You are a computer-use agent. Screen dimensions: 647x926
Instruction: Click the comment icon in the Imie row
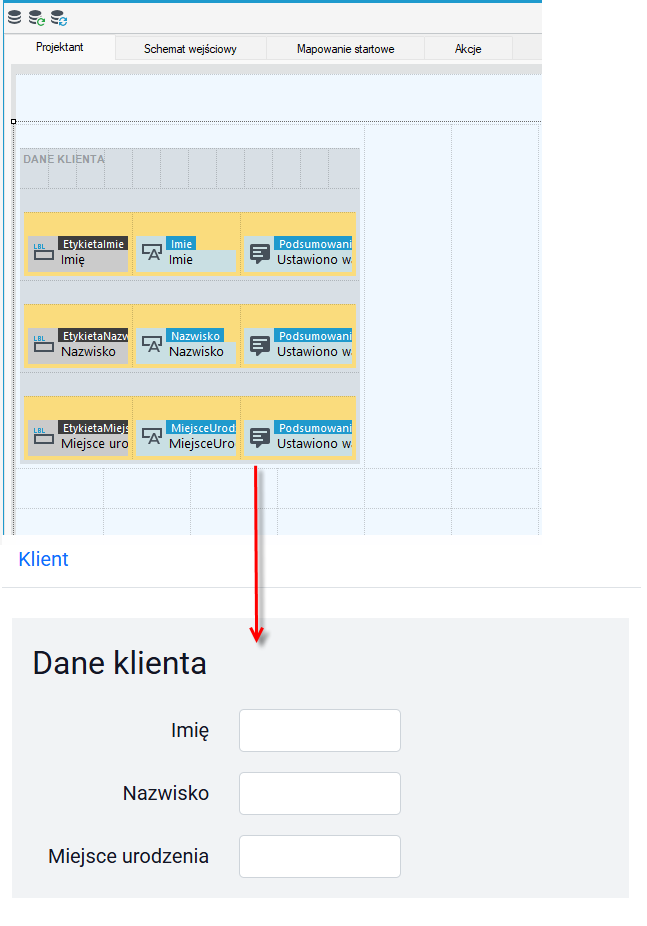260,253
